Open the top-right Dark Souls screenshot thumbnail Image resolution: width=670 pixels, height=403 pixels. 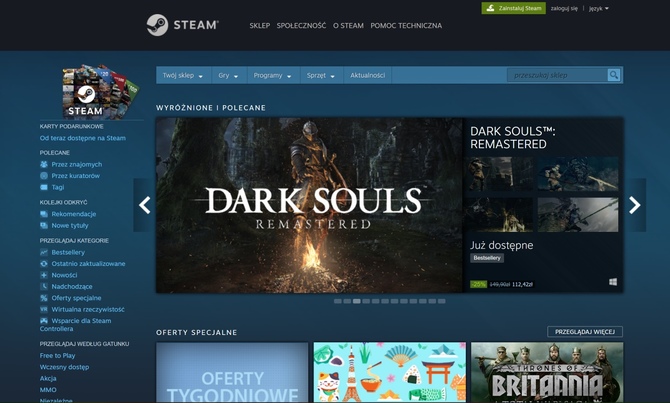click(578, 174)
